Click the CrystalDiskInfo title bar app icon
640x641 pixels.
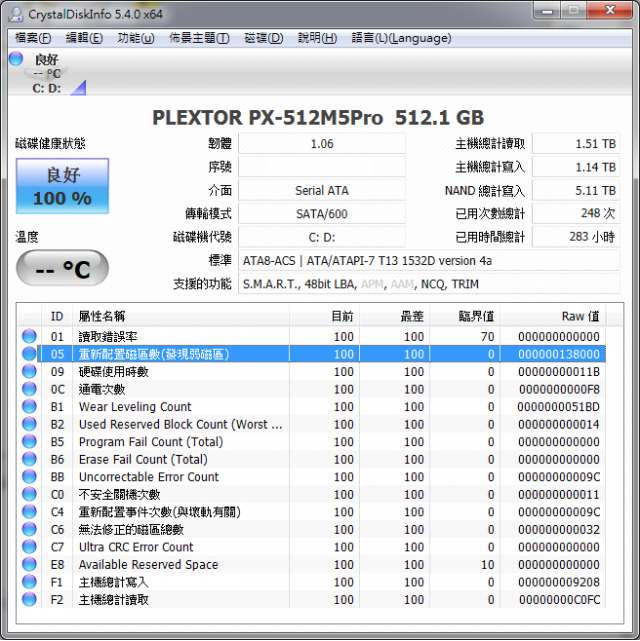pyautogui.click(x=16, y=14)
